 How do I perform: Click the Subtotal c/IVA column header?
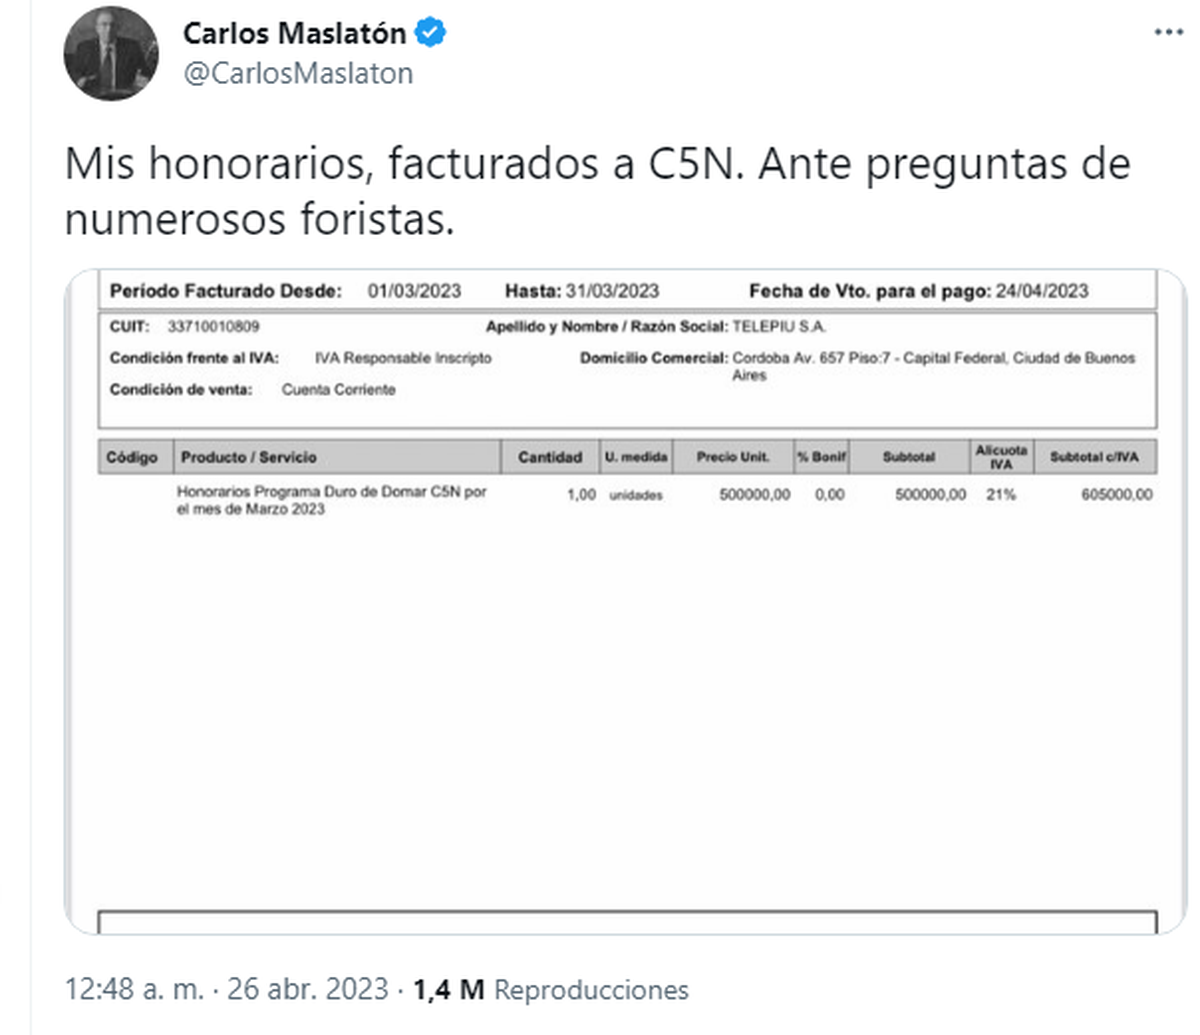(x=1094, y=457)
